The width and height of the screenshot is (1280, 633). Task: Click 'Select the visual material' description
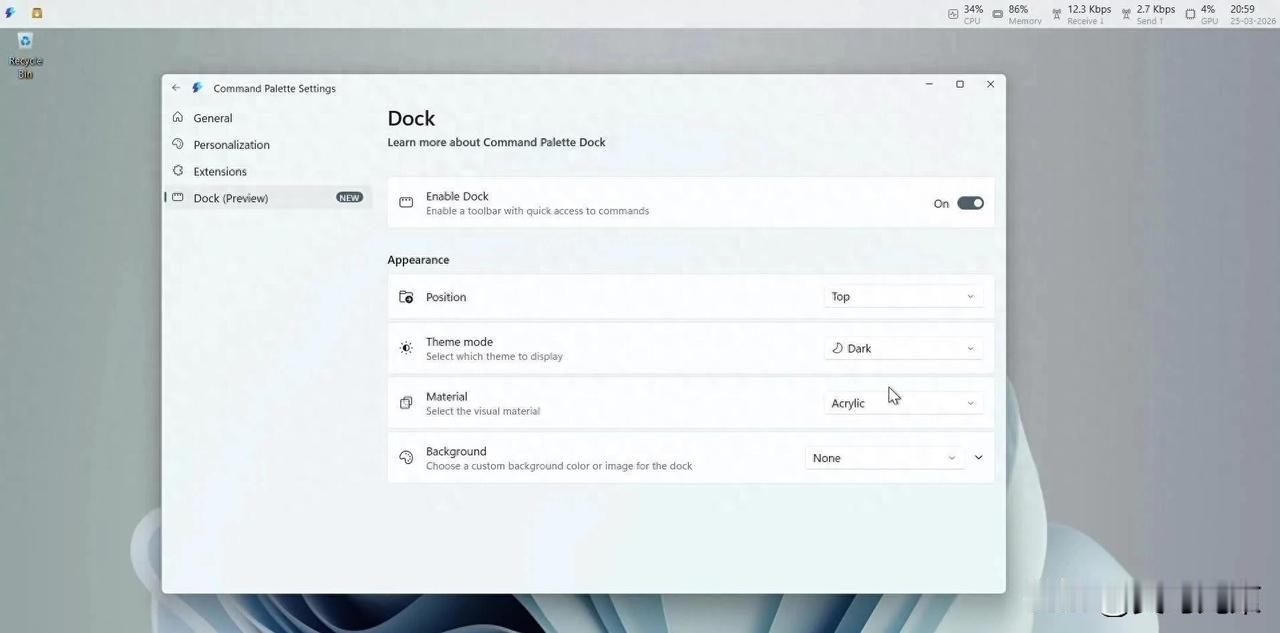pyautogui.click(x=483, y=411)
